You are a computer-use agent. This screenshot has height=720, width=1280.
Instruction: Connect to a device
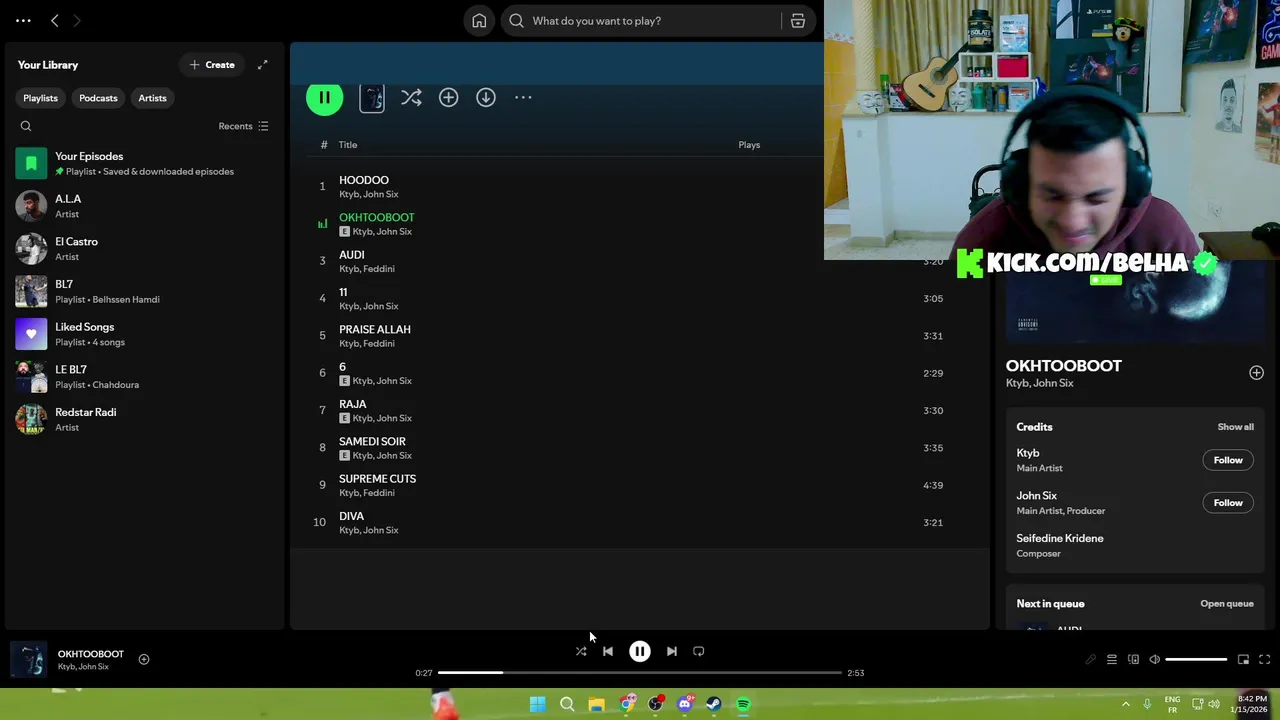[x=1133, y=660]
